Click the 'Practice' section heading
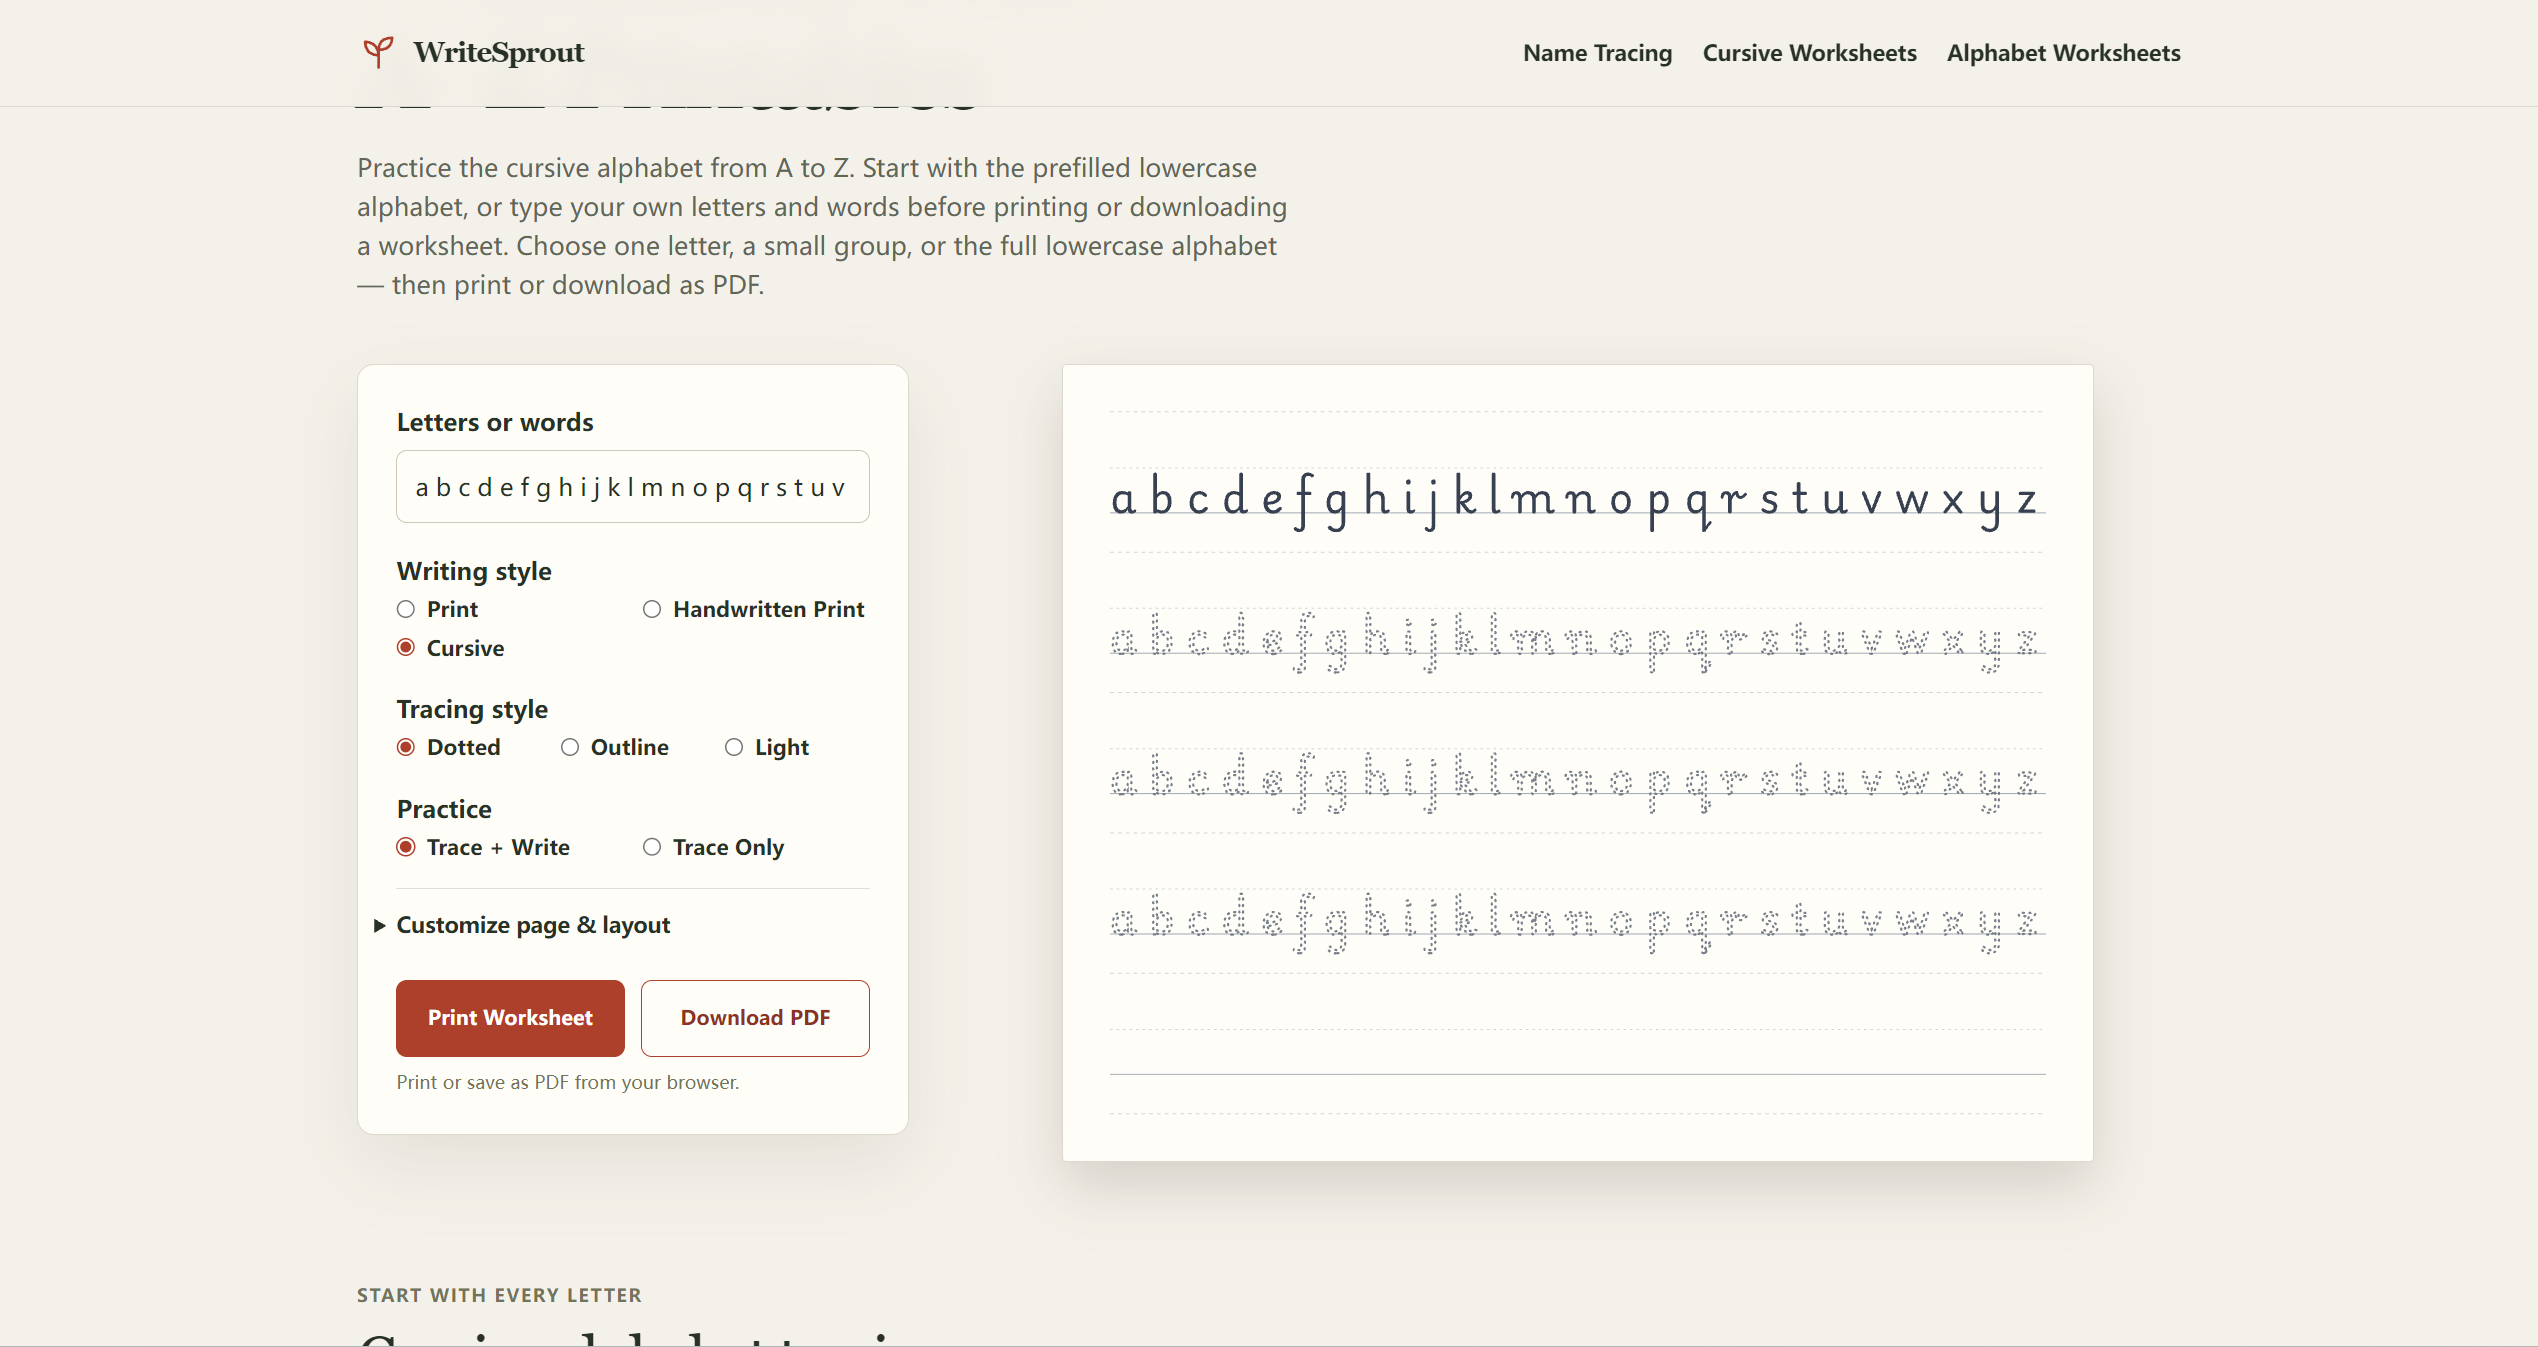This screenshot has width=2538, height=1347. point(444,809)
